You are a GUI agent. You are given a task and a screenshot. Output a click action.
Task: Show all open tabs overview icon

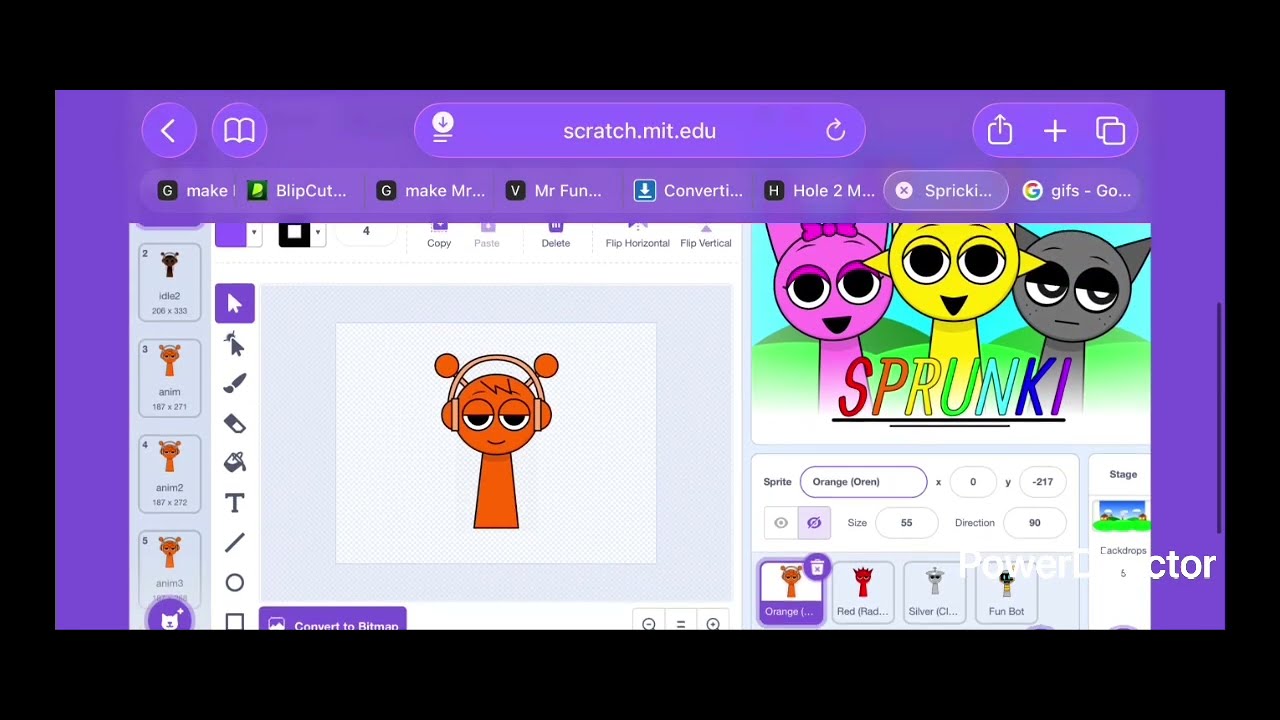1110,131
